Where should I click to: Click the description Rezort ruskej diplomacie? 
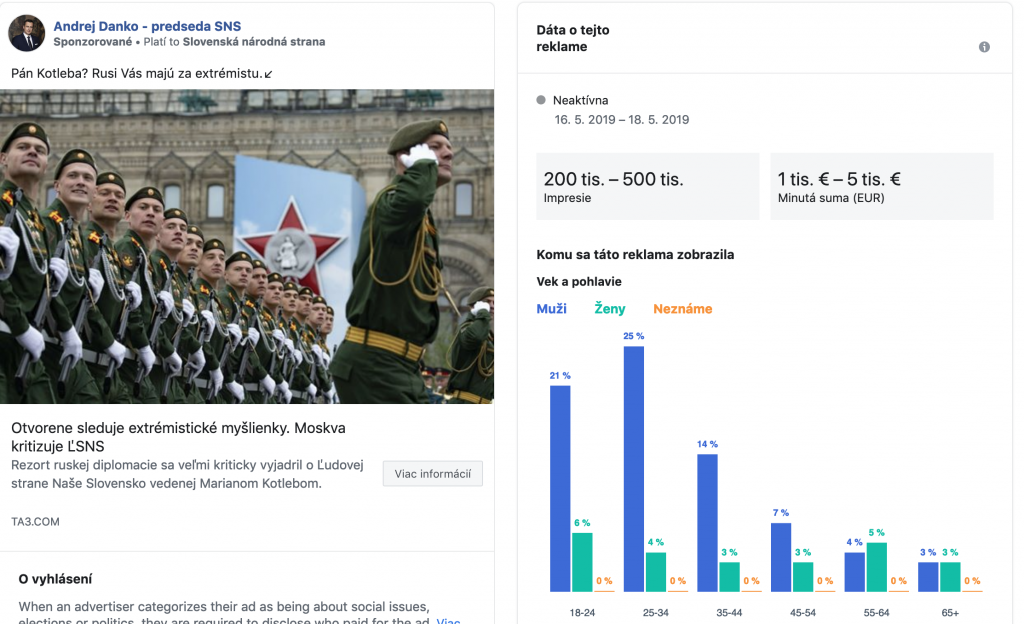pos(187,475)
